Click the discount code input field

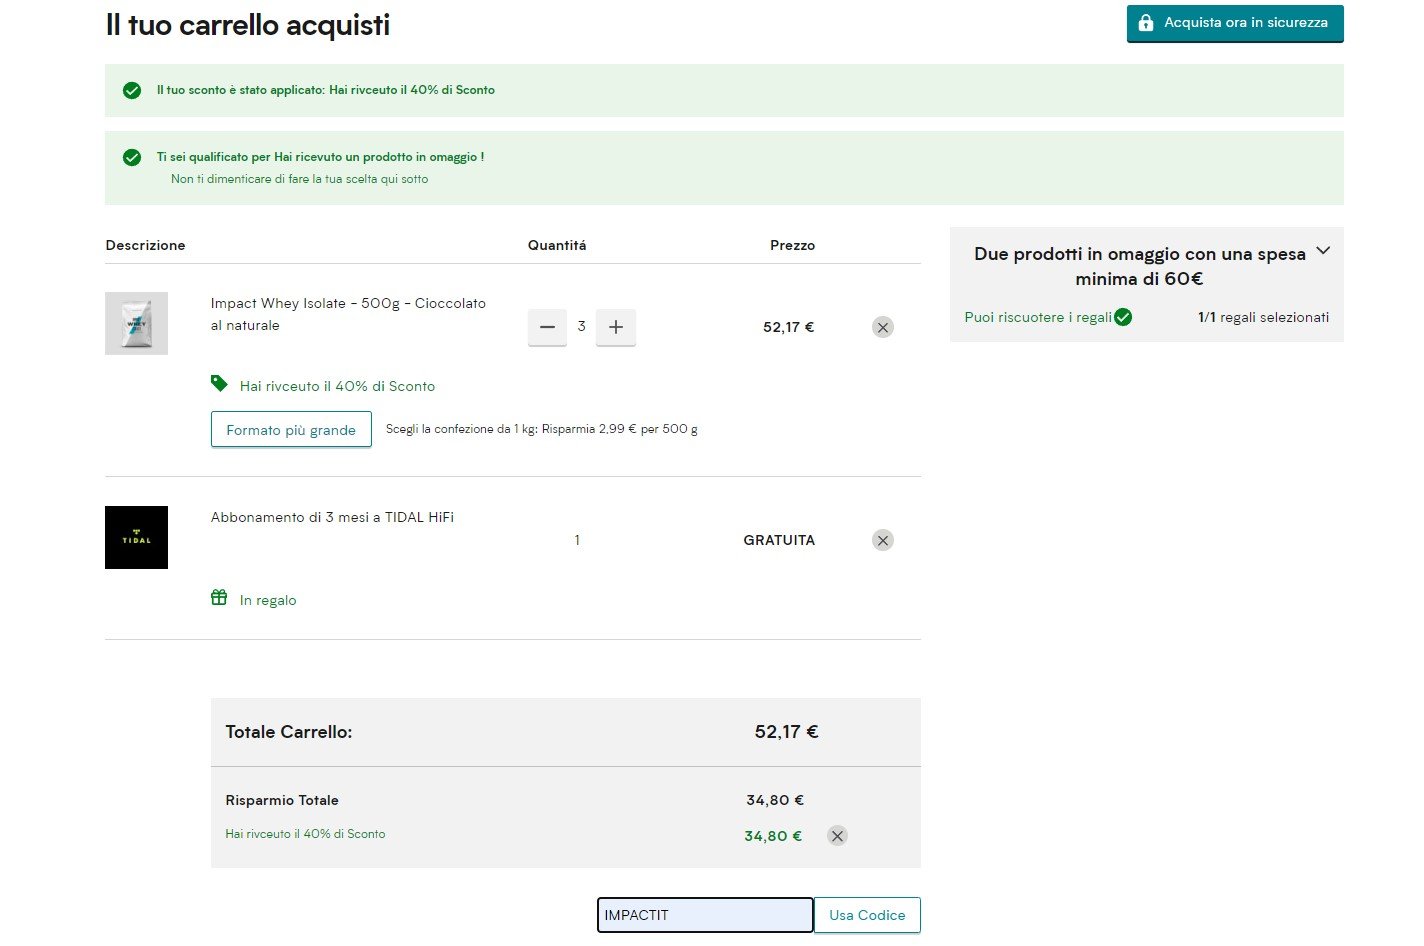click(704, 915)
